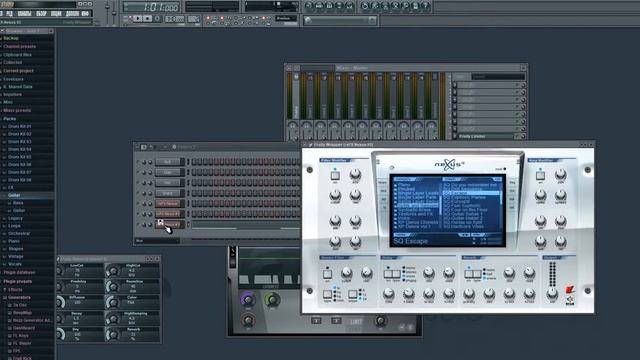Screen dimensions: 640x360
Task: Select SQ Euphoric Pianos preset in Nexus
Action: (x=464, y=198)
